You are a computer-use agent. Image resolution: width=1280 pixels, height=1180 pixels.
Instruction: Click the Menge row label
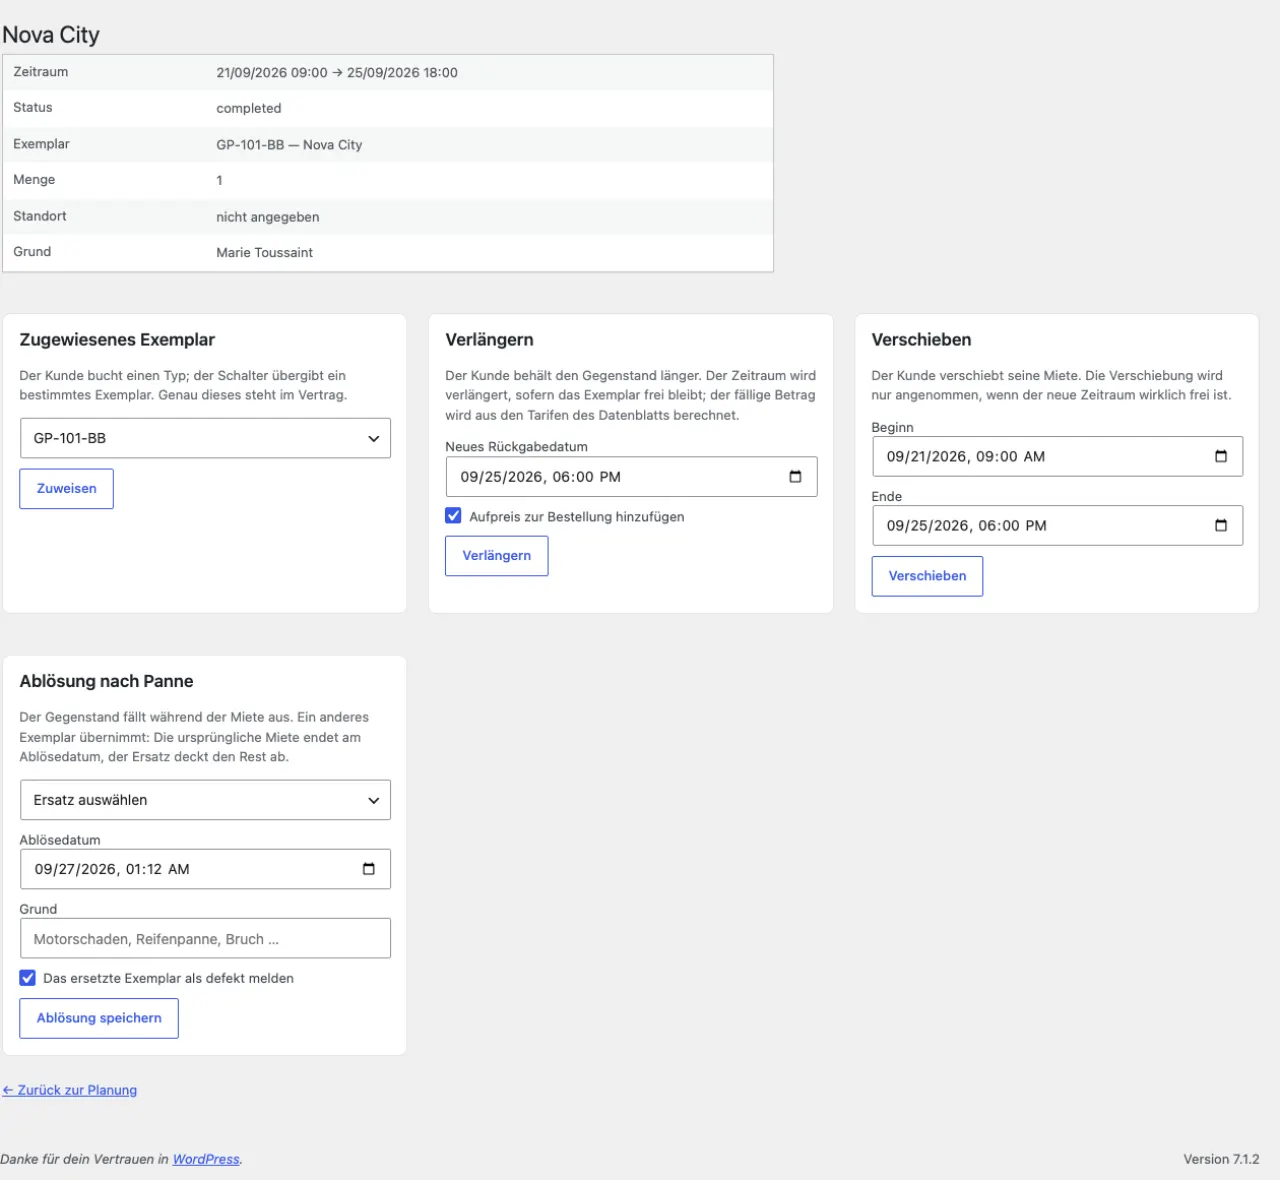[34, 179]
